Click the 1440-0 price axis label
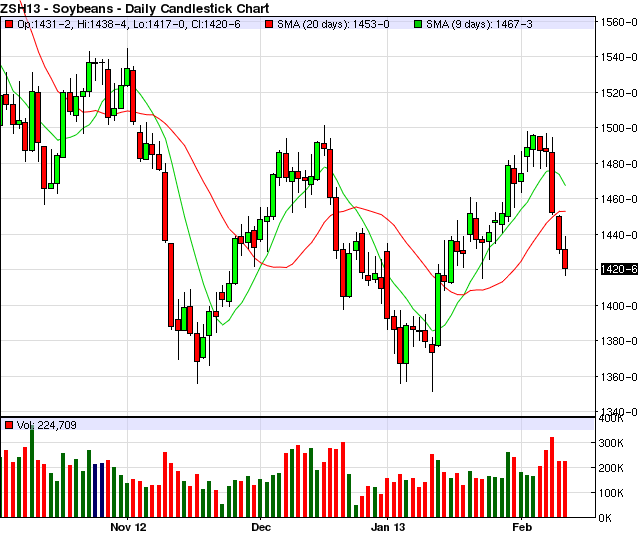The width and height of the screenshot is (640, 536). pos(618,235)
